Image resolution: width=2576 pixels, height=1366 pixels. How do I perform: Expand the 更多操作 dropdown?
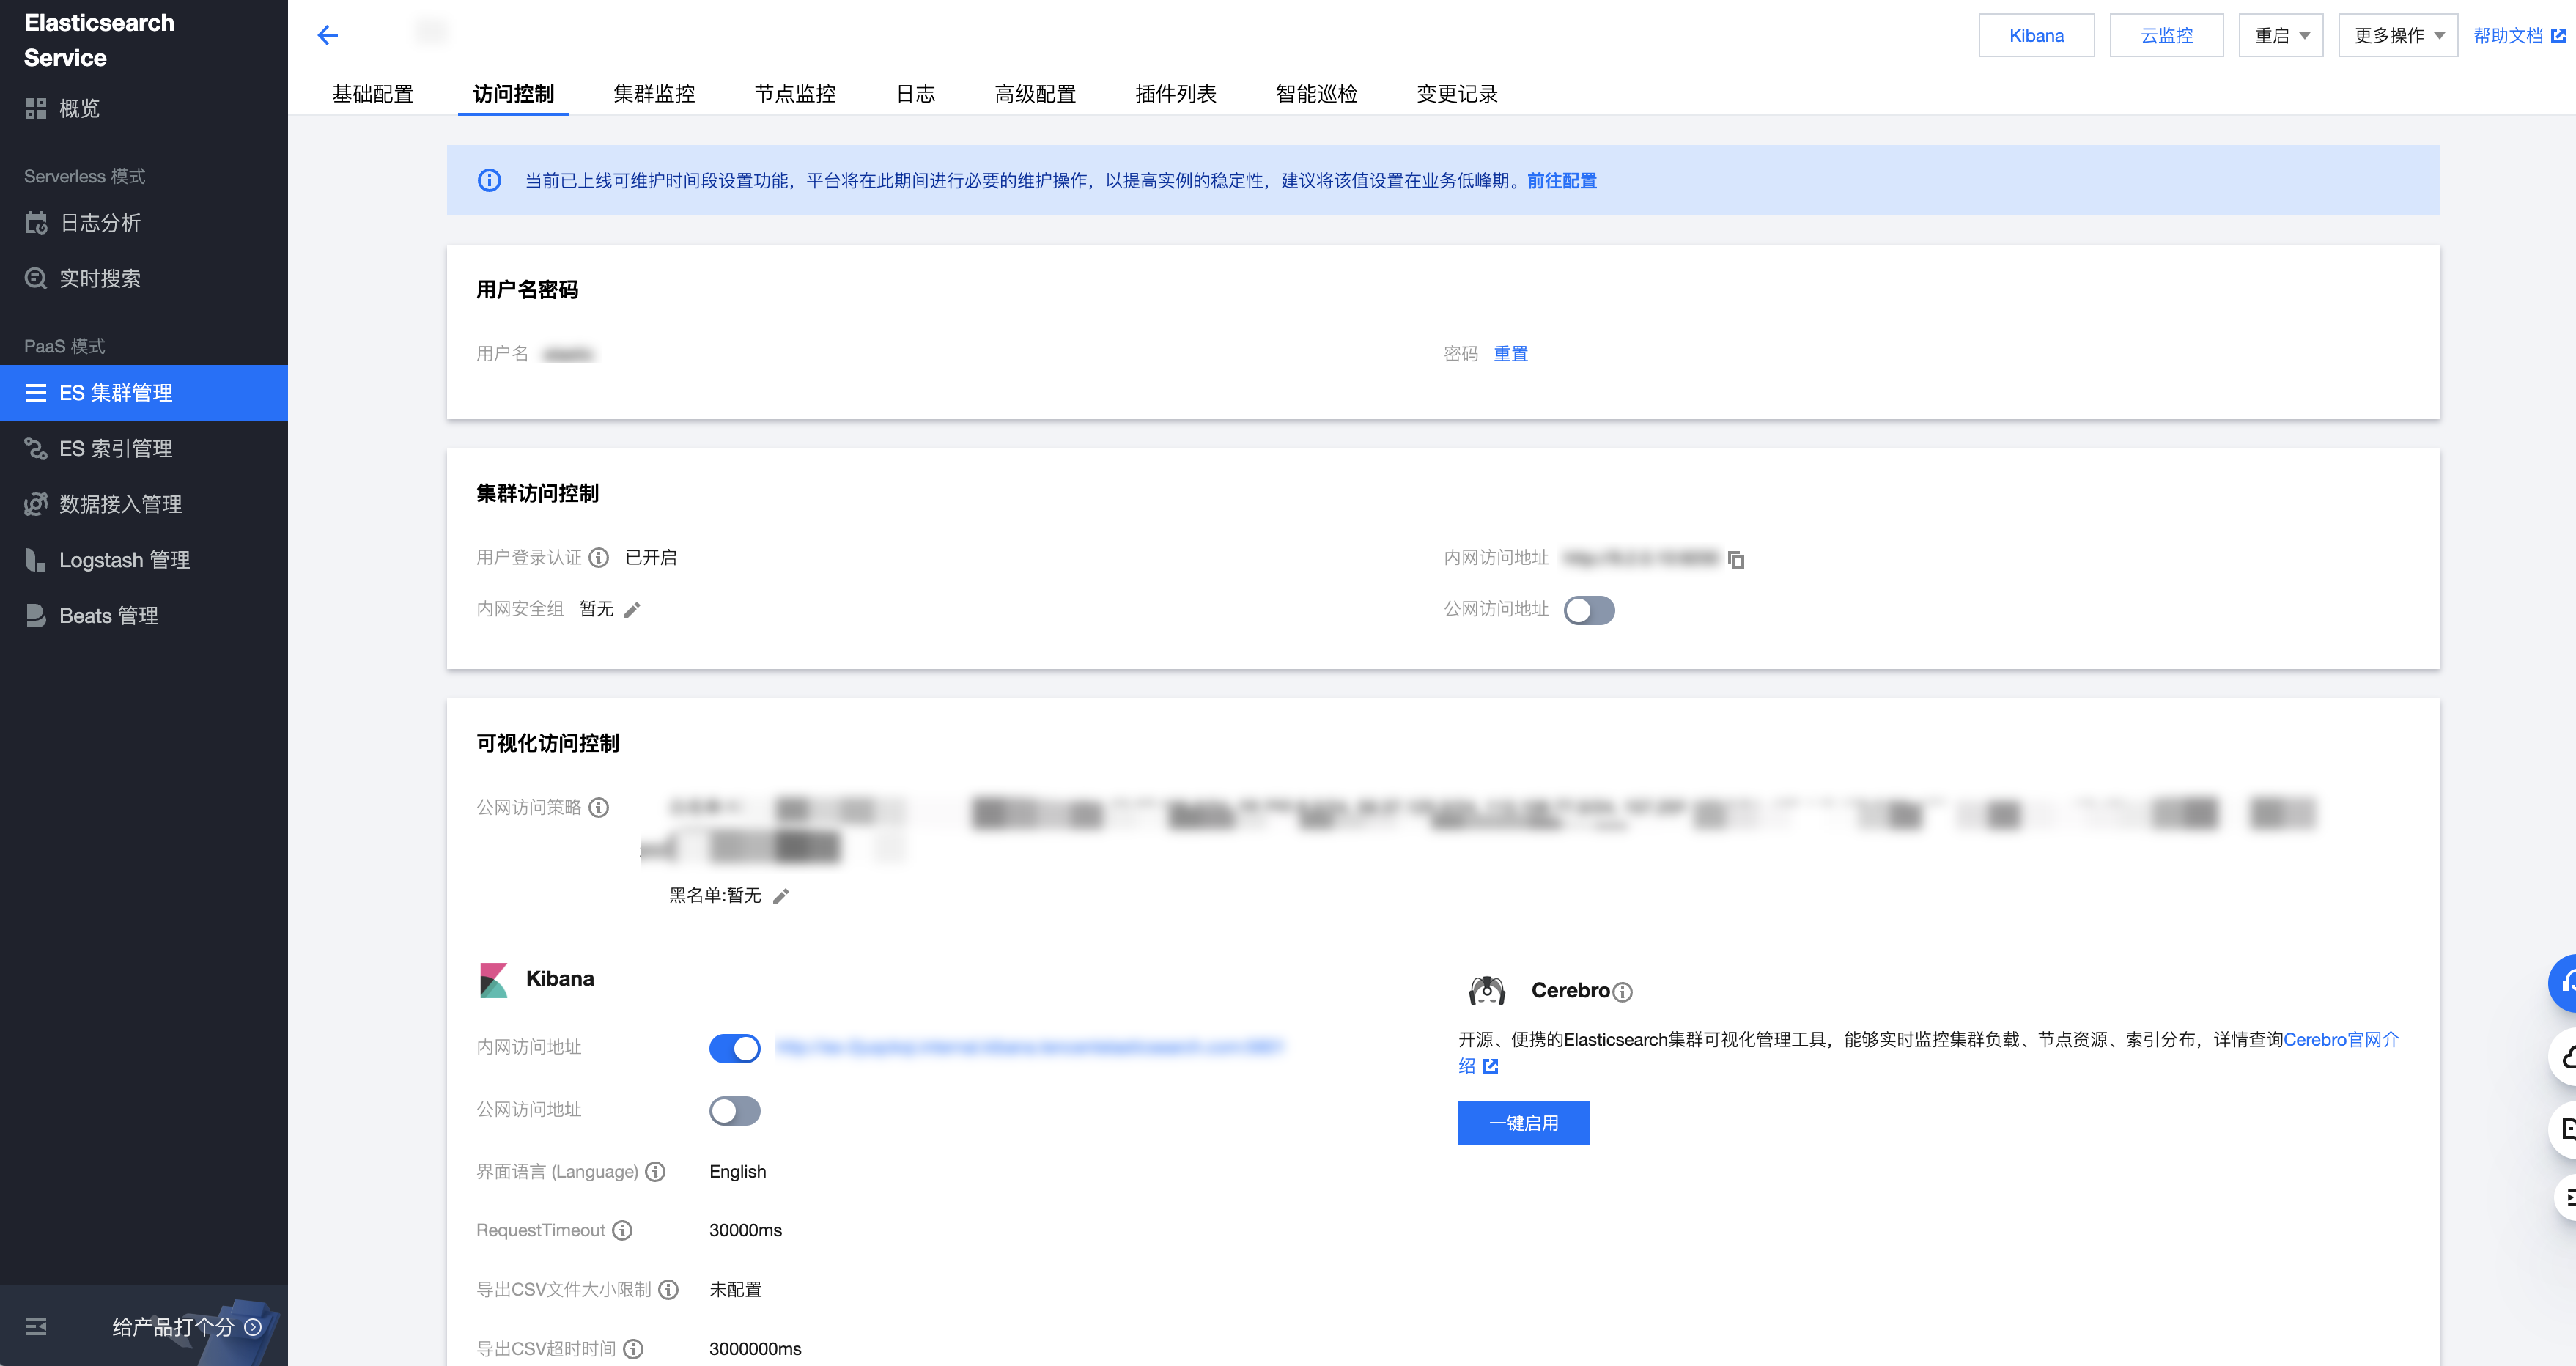click(2397, 34)
